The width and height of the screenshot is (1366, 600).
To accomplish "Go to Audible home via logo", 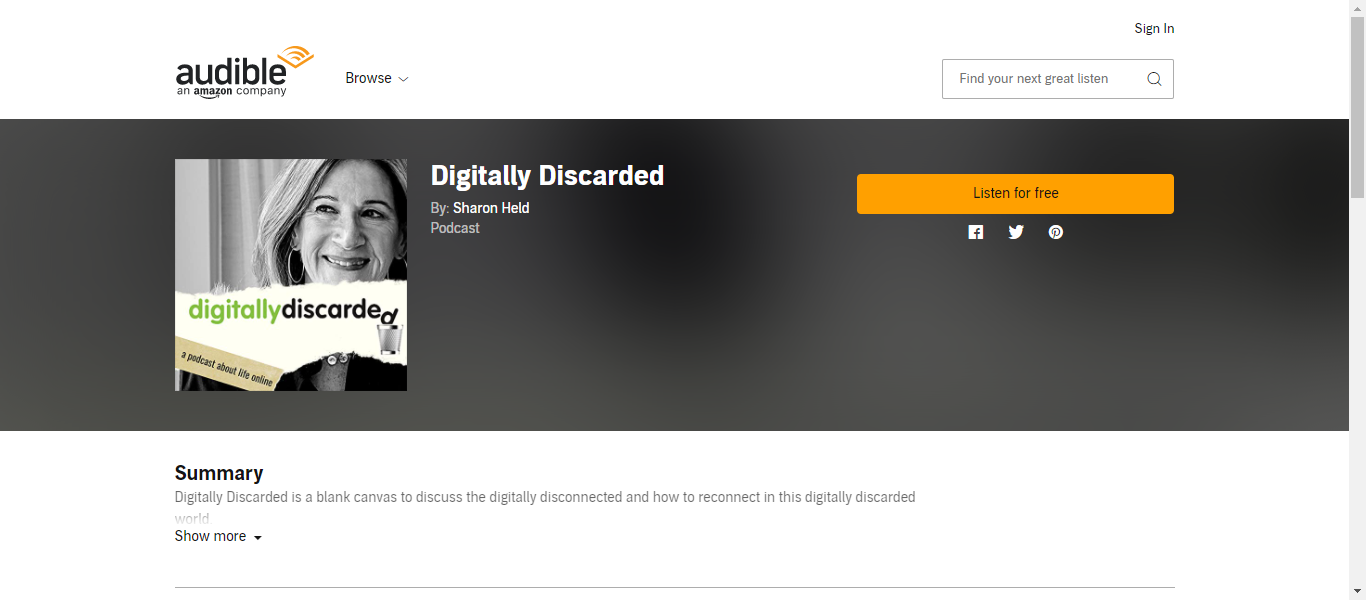I will (x=245, y=72).
